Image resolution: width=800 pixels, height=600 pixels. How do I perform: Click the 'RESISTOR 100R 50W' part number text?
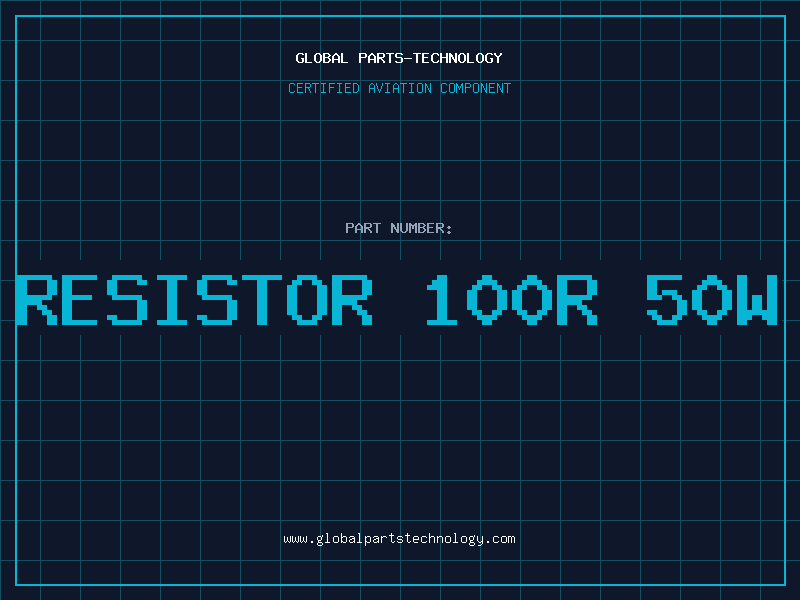(x=397, y=300)
